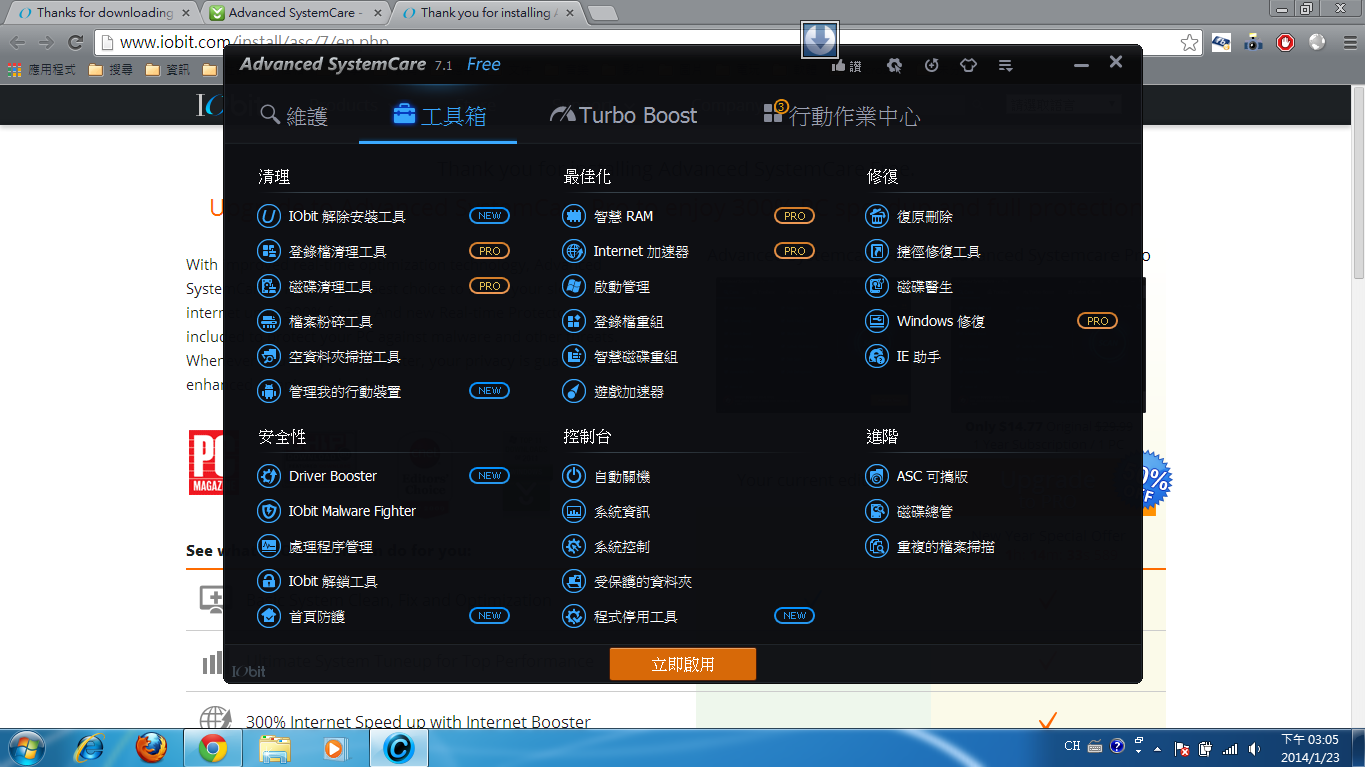Reload the browser page
Image resolution: width=1365 pixels, height=767 pixels.
point(75,42)
